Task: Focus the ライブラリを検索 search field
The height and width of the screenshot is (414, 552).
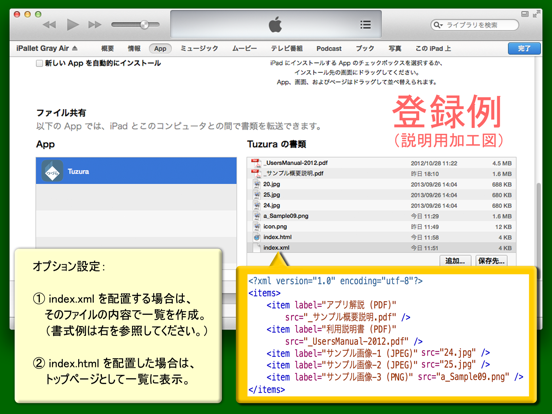Action: tap(475, 25)
